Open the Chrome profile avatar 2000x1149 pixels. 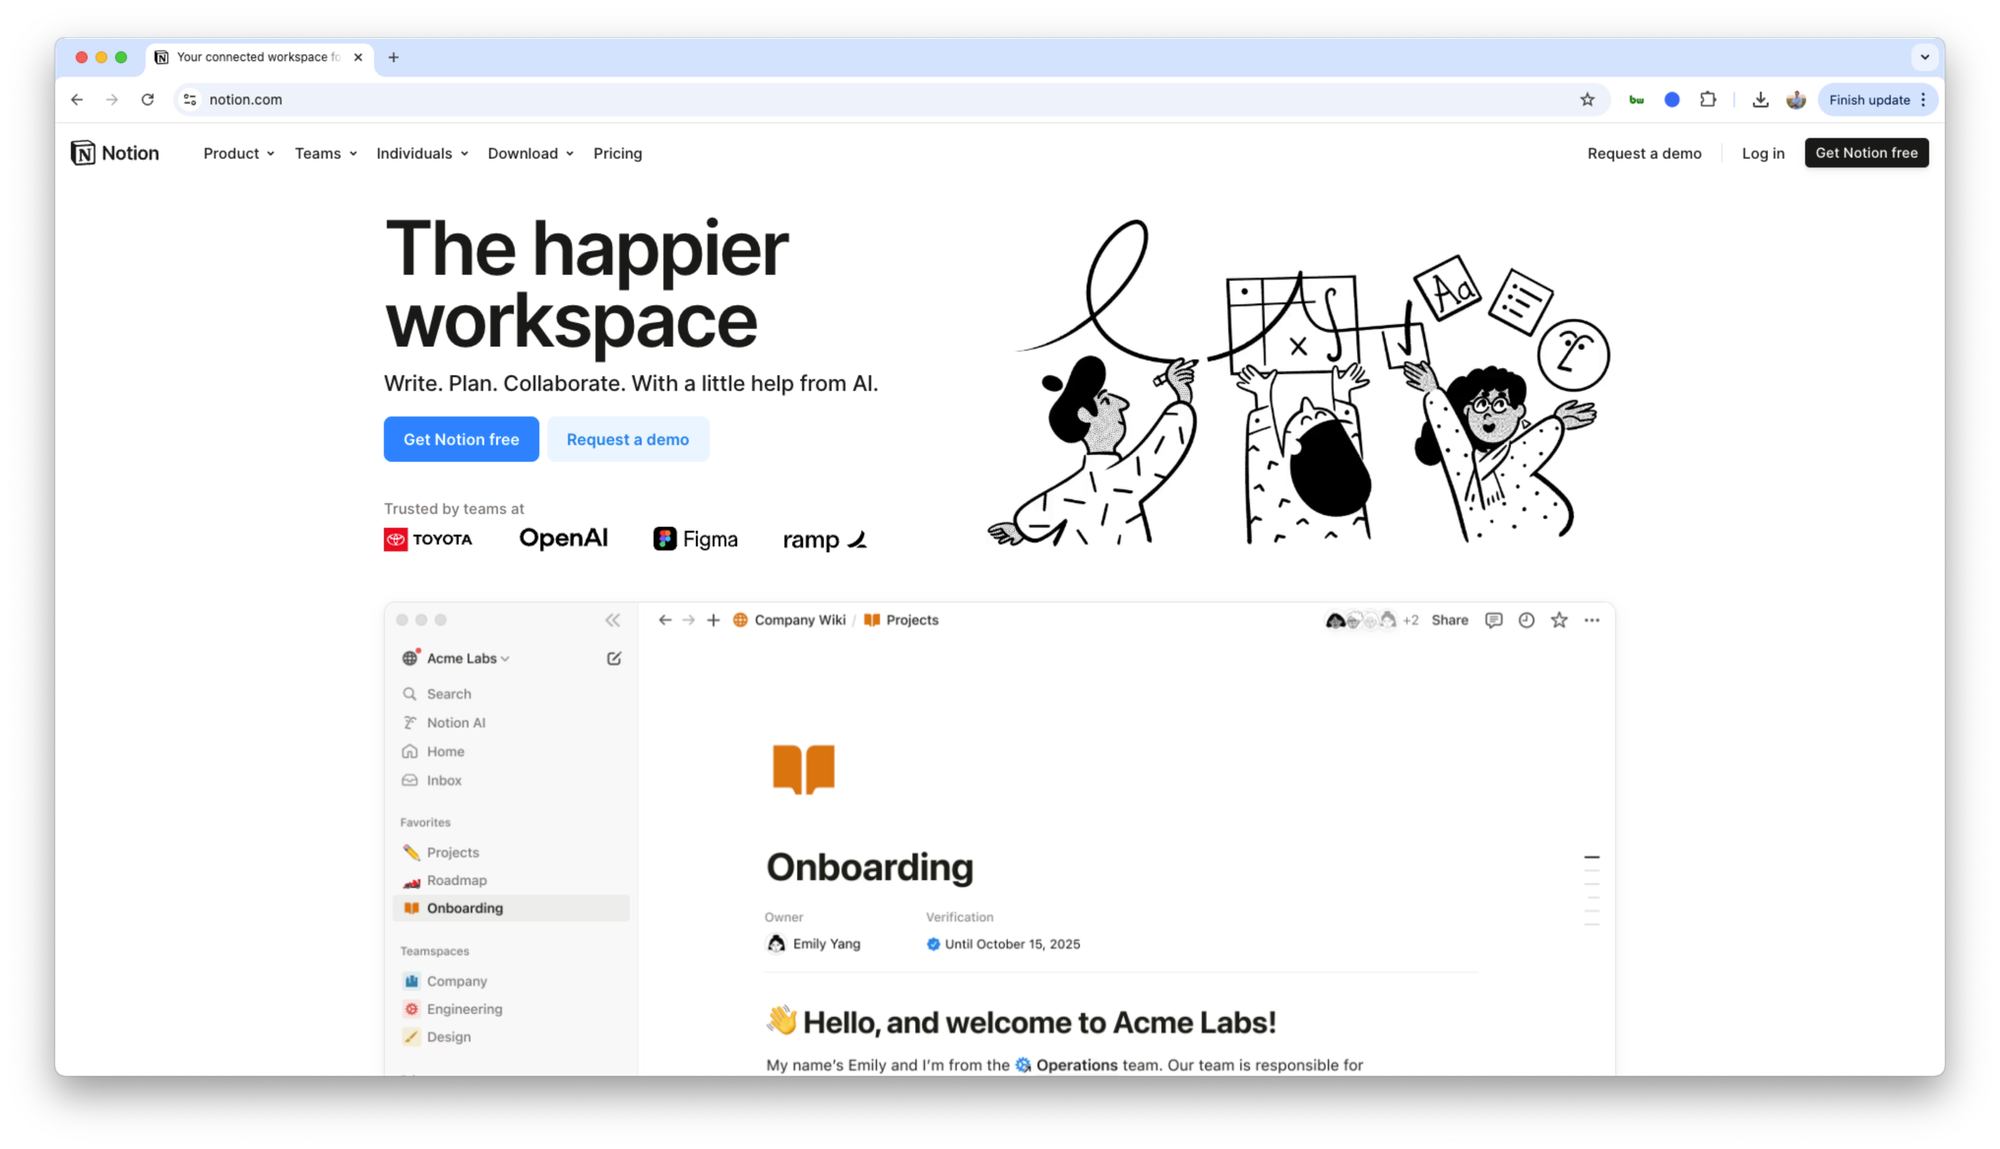click(x=1796, y=100)
